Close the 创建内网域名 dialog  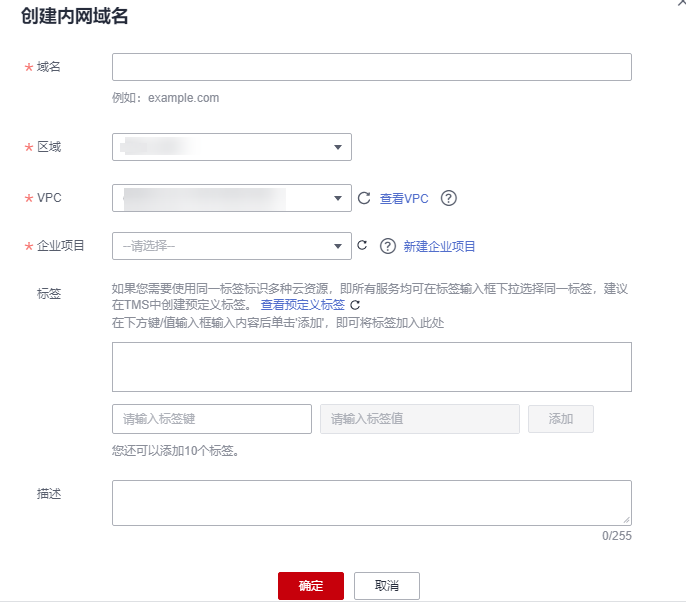coord(680,3)
